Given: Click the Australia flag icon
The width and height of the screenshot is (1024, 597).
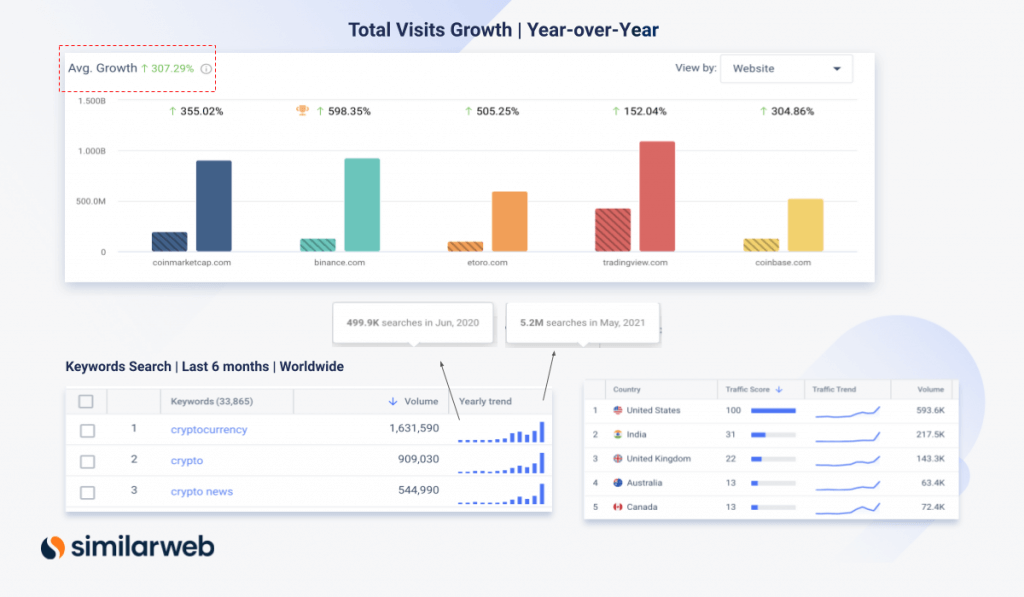Looking at the screenshot, I should pyautogui.click(x=618, y=483).
